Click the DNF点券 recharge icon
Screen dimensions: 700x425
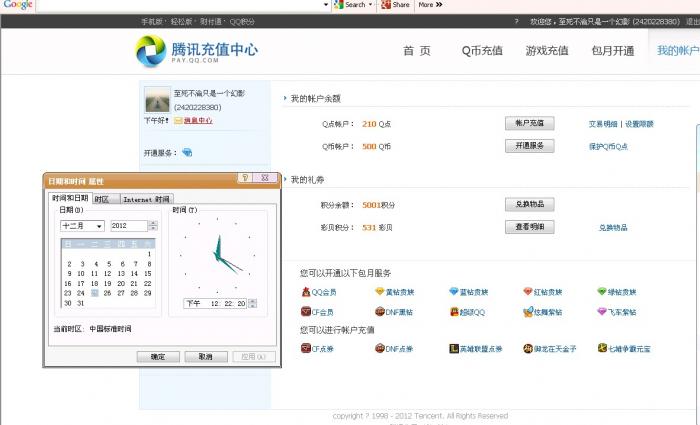(380, 348)
